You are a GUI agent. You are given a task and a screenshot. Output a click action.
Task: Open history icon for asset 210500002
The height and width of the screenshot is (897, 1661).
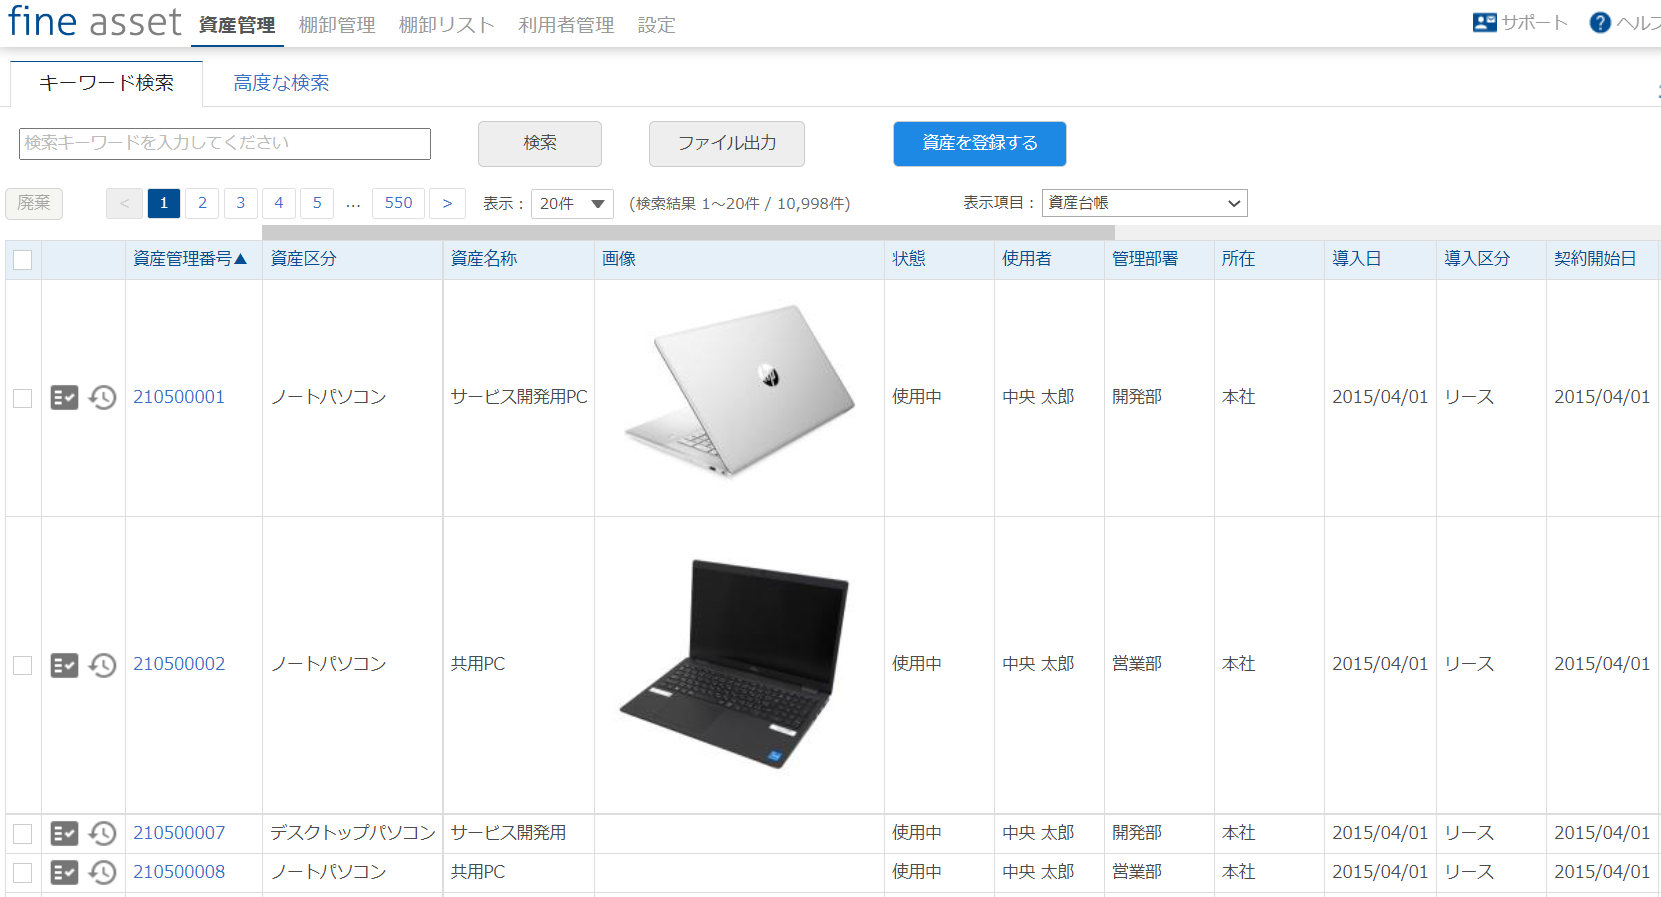[x=102, y=665]
